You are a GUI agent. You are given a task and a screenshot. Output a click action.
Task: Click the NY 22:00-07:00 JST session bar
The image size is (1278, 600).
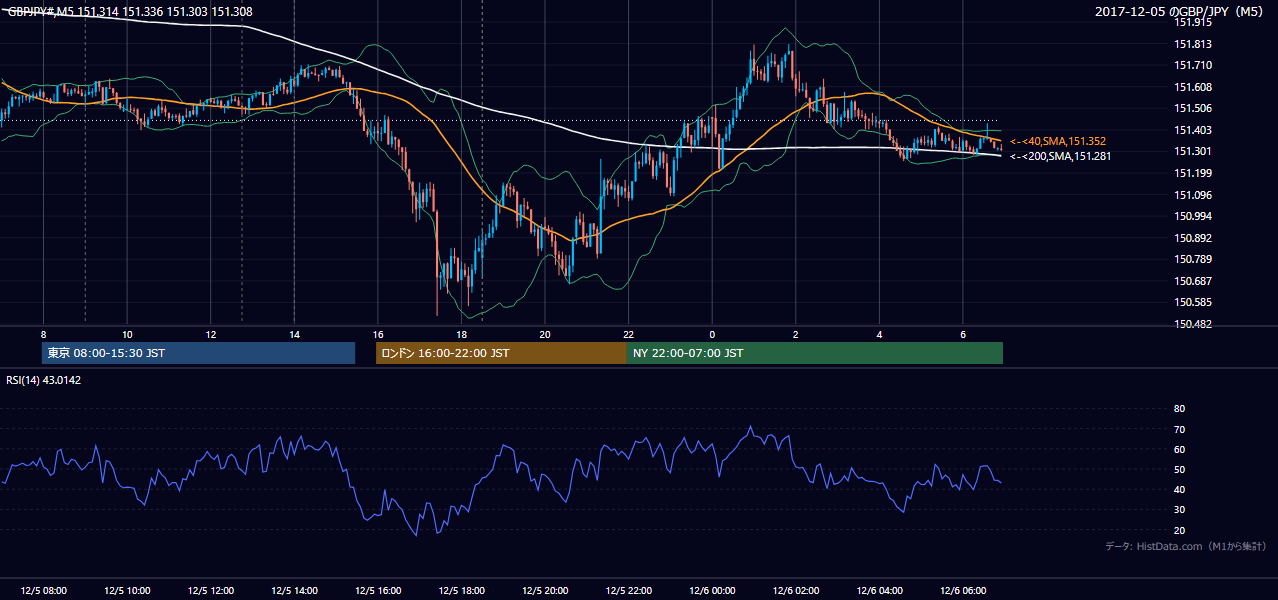pyautogui.click(x=815, y=353)
